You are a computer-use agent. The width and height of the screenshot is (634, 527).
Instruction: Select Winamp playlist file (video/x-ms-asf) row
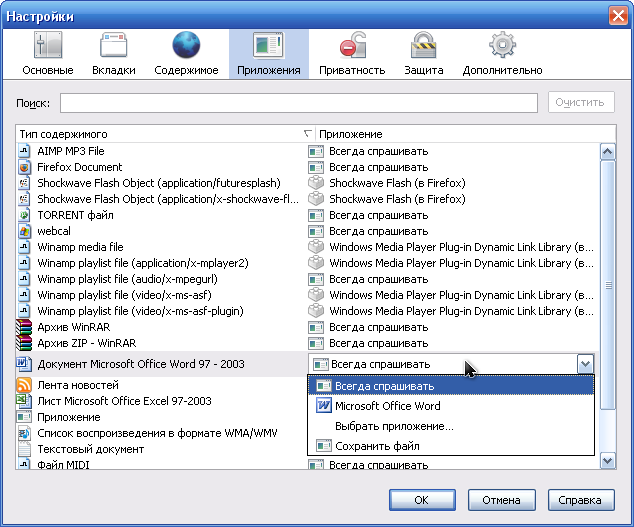coord(305,295)
